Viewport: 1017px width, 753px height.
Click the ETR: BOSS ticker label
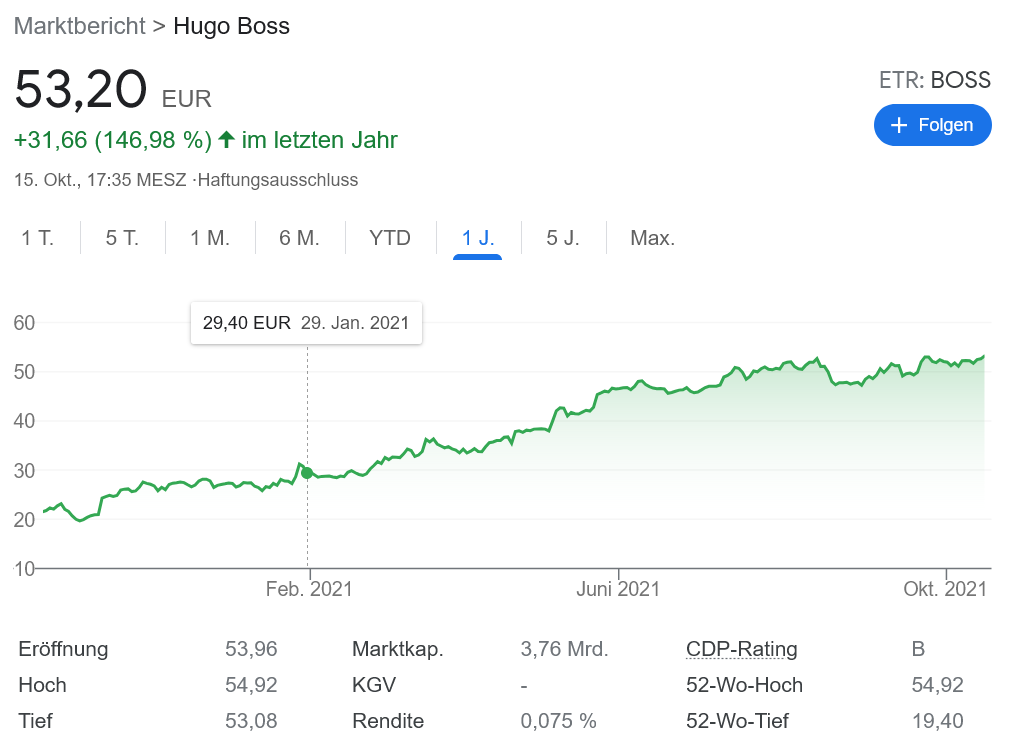click(934, 80)
